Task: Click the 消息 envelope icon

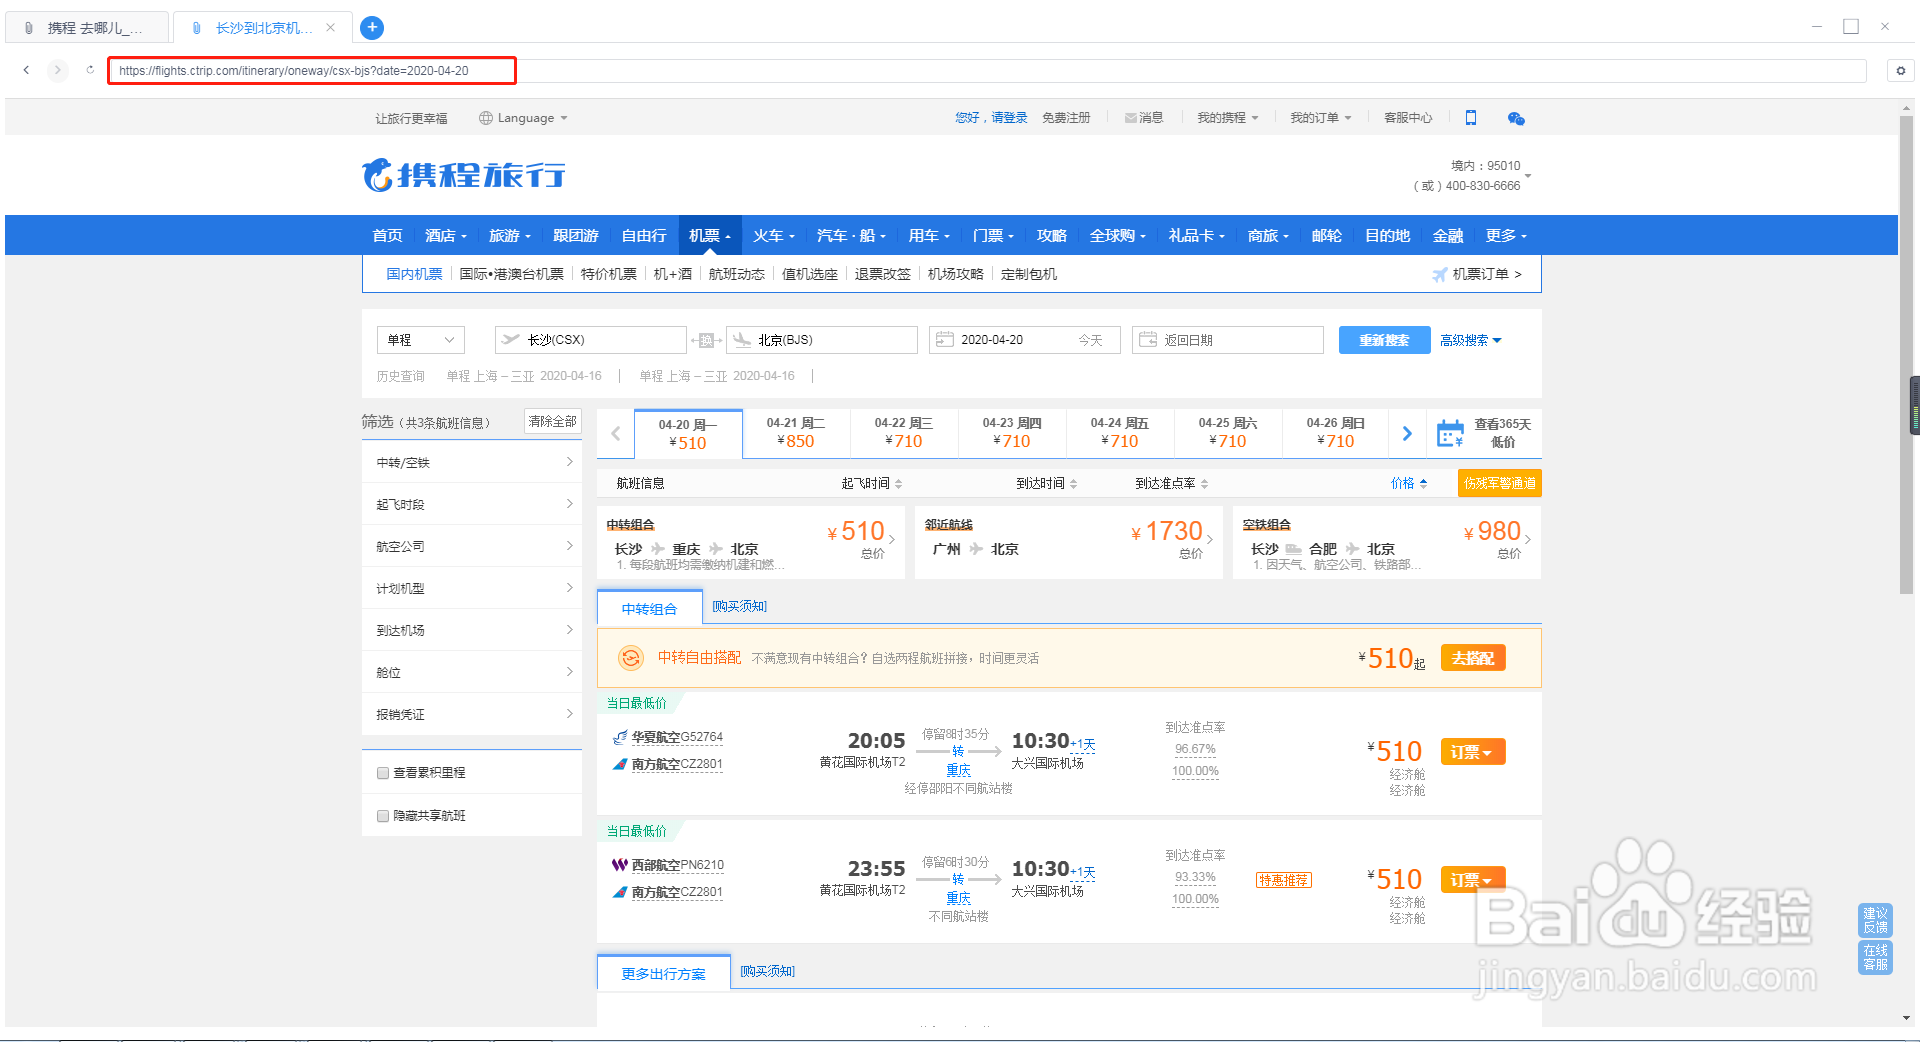Action: click(x=1130, y=118)
